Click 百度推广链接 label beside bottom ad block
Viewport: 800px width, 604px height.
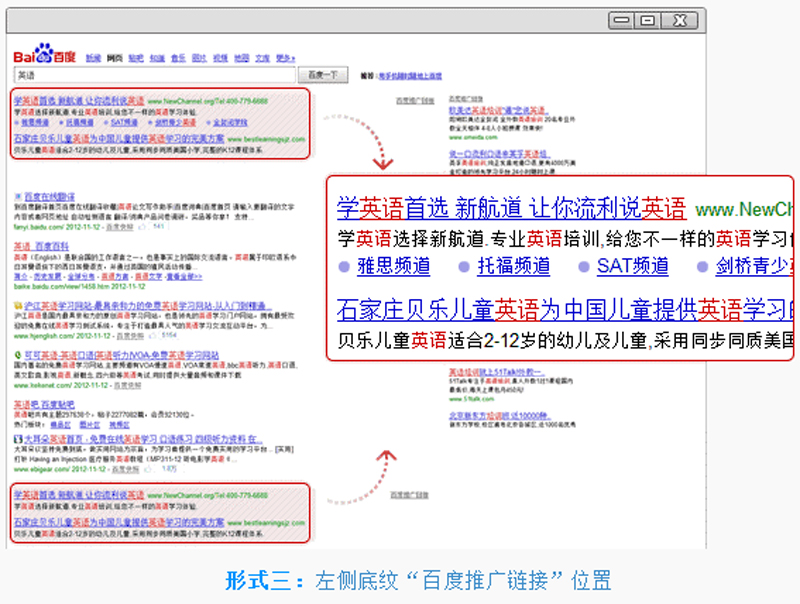[x=409, y=495]
